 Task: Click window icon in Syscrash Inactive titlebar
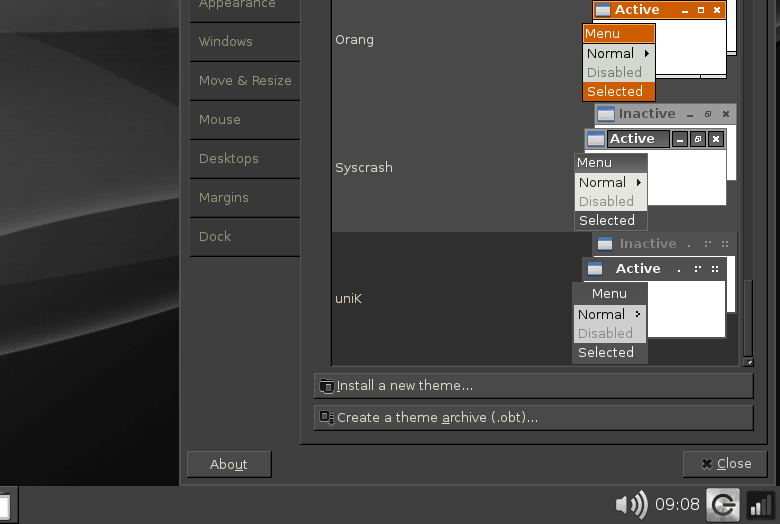605,114
